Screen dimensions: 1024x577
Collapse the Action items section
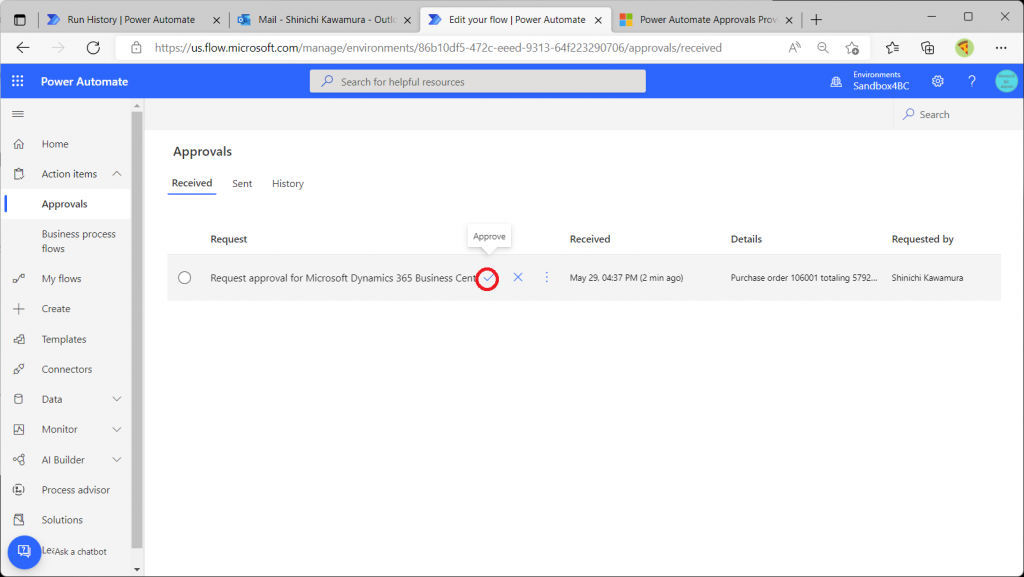tap(117, 174)
